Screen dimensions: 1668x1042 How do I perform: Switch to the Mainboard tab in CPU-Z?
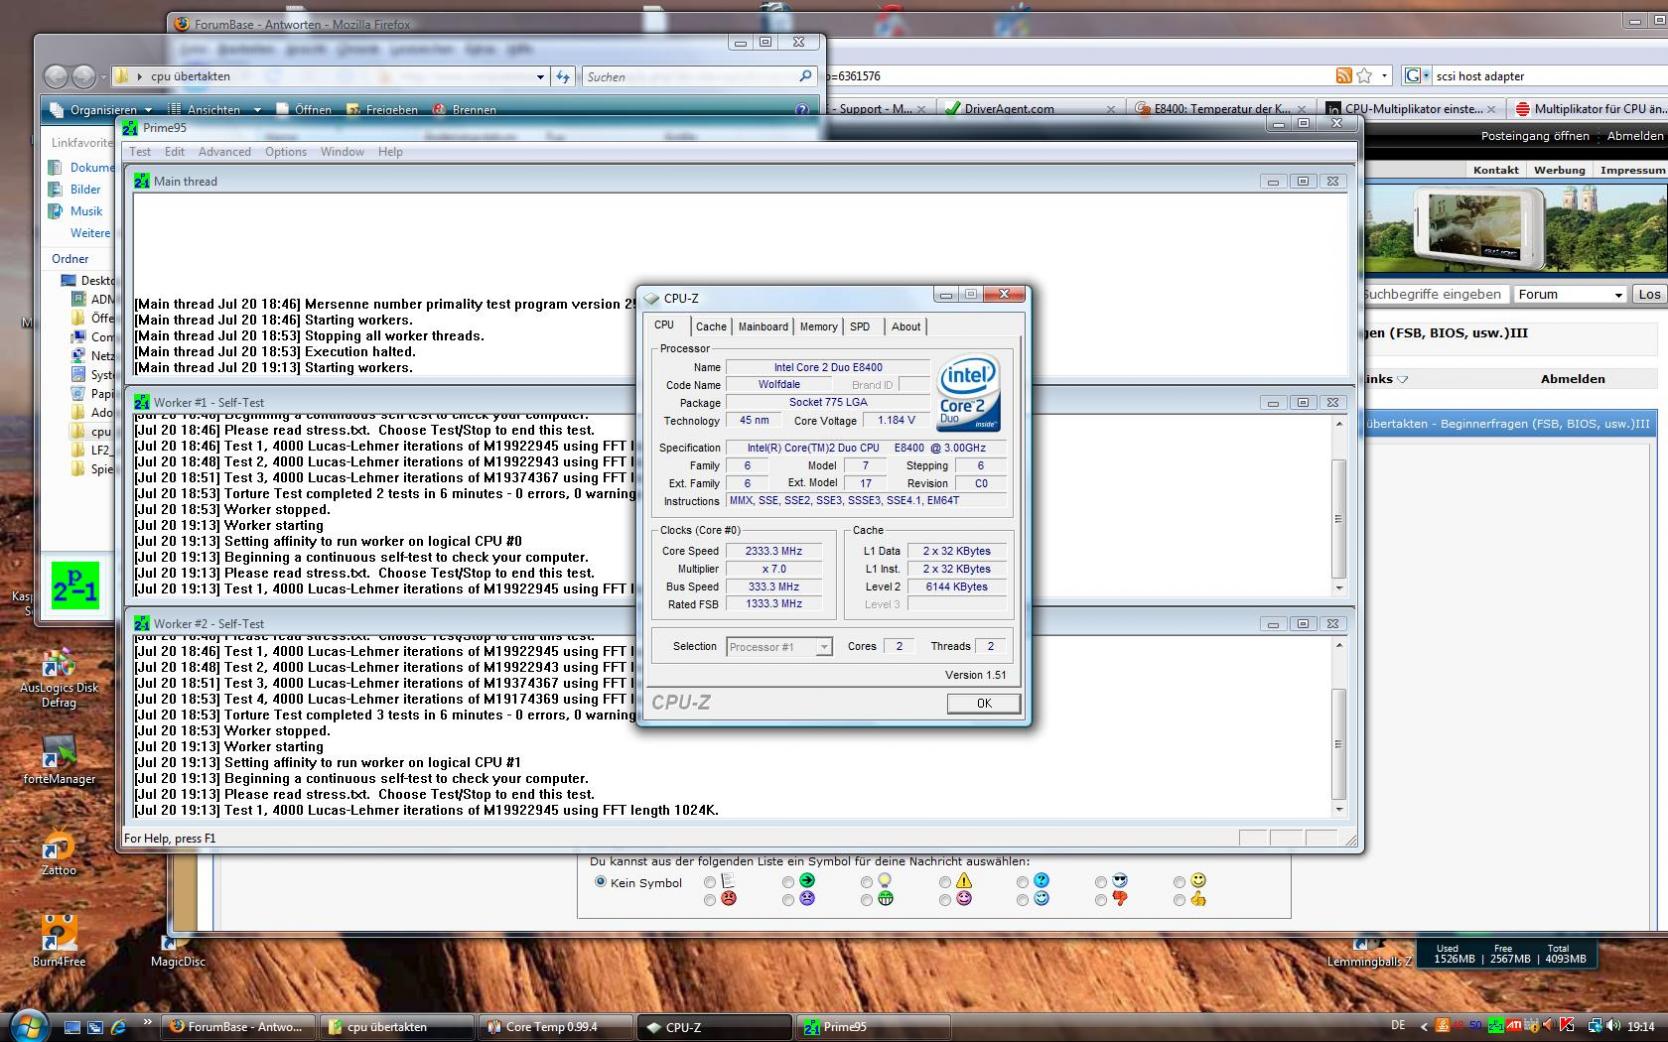click(x=763, y=327)
